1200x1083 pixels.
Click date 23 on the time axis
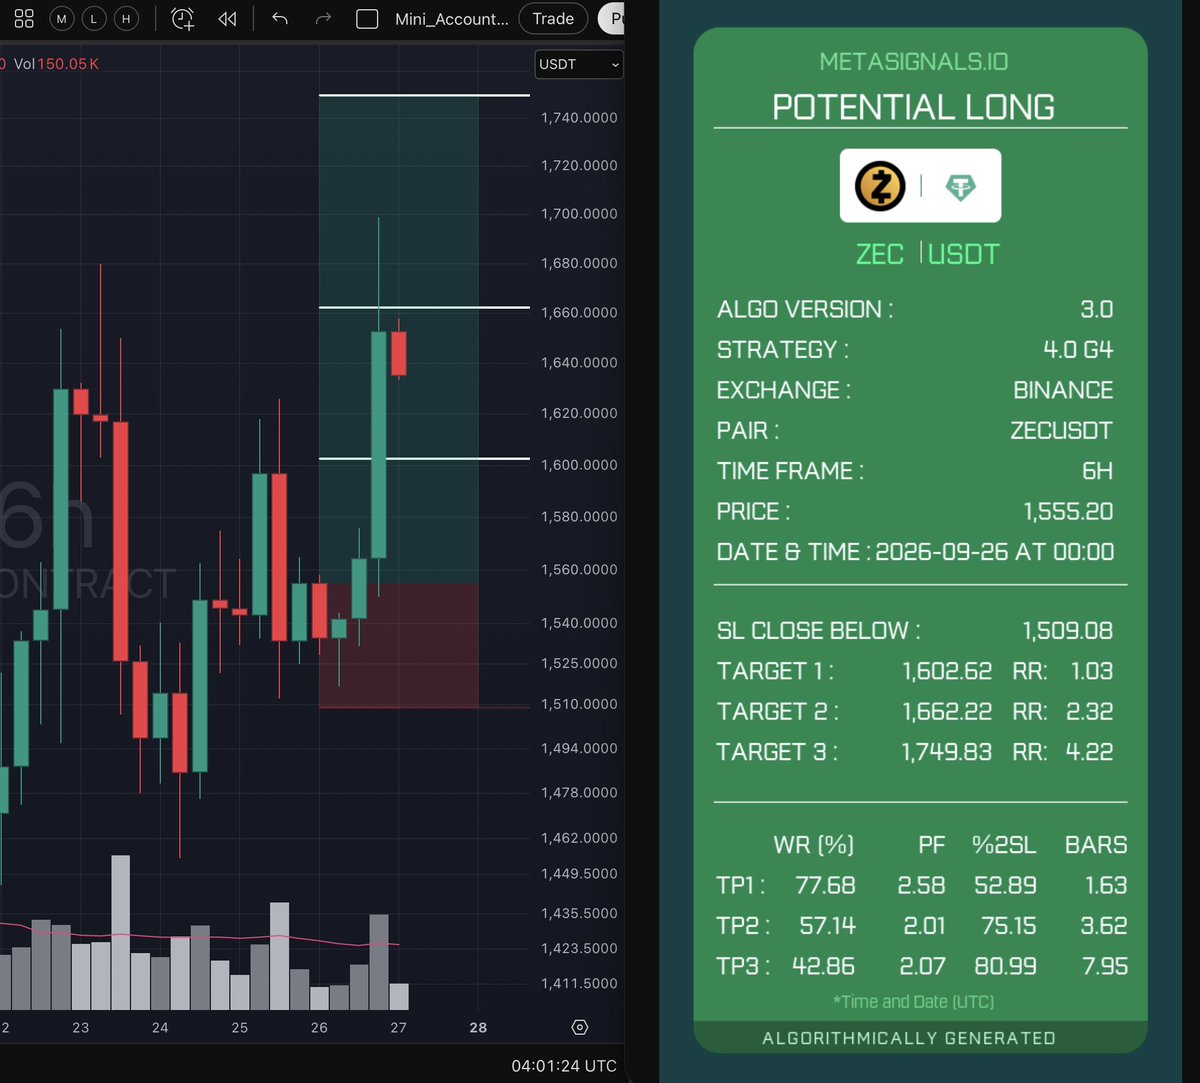click(80, 1027)
